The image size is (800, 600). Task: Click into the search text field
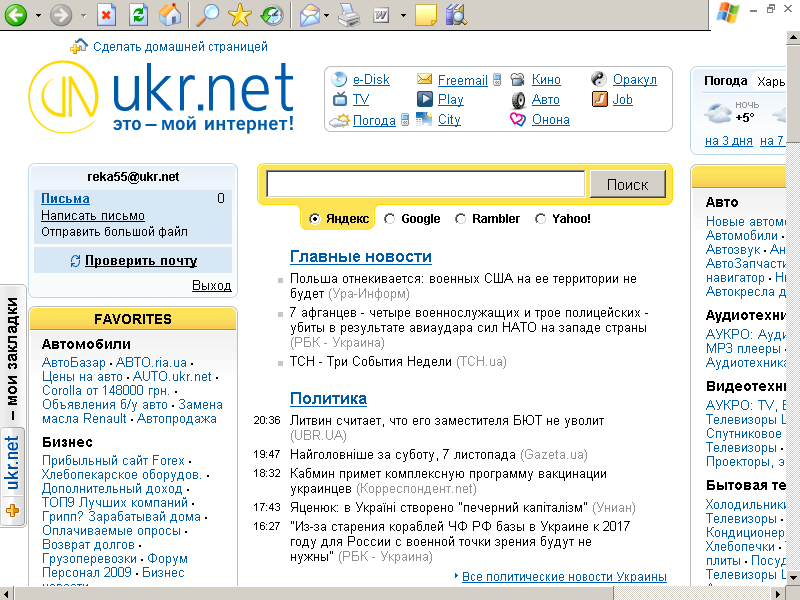tap(426, 184)
